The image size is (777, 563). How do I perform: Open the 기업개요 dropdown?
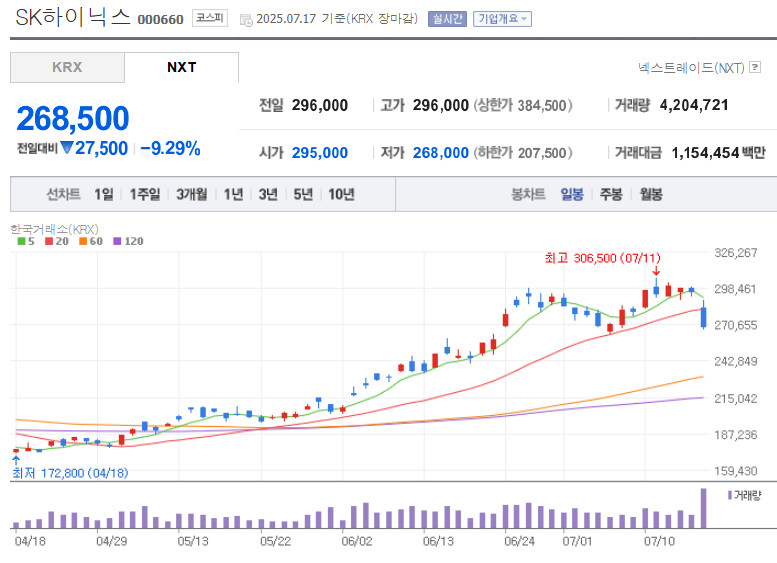tap(502, 18)
